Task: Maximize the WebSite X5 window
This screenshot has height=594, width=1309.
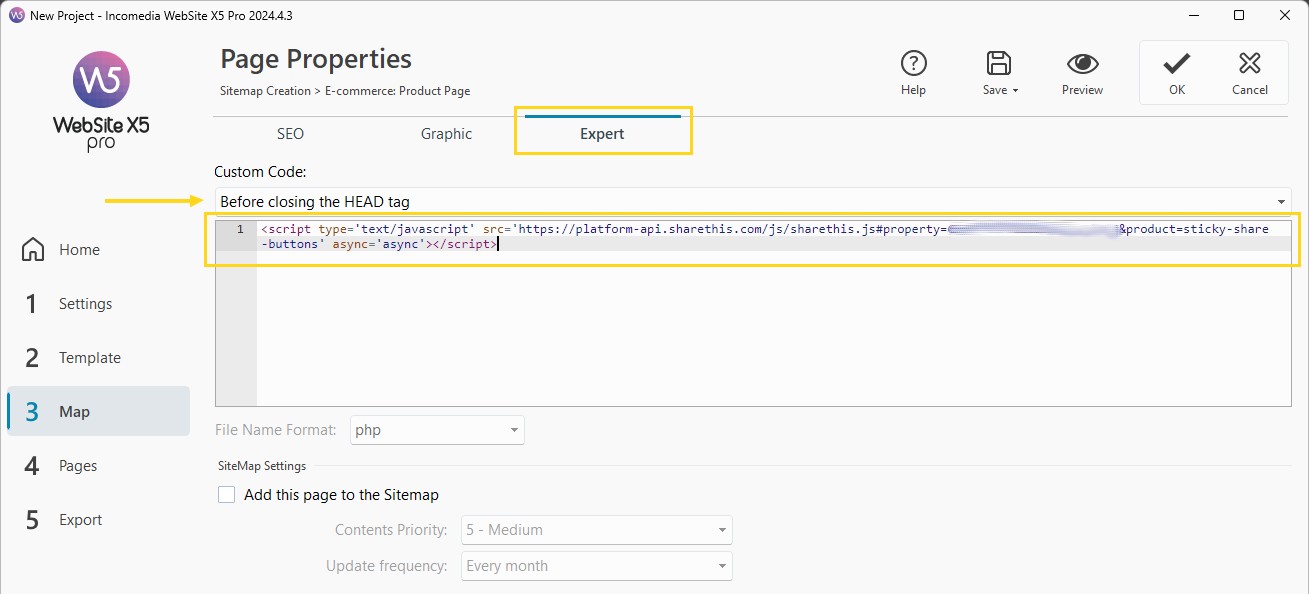Action: point(1239,16)
